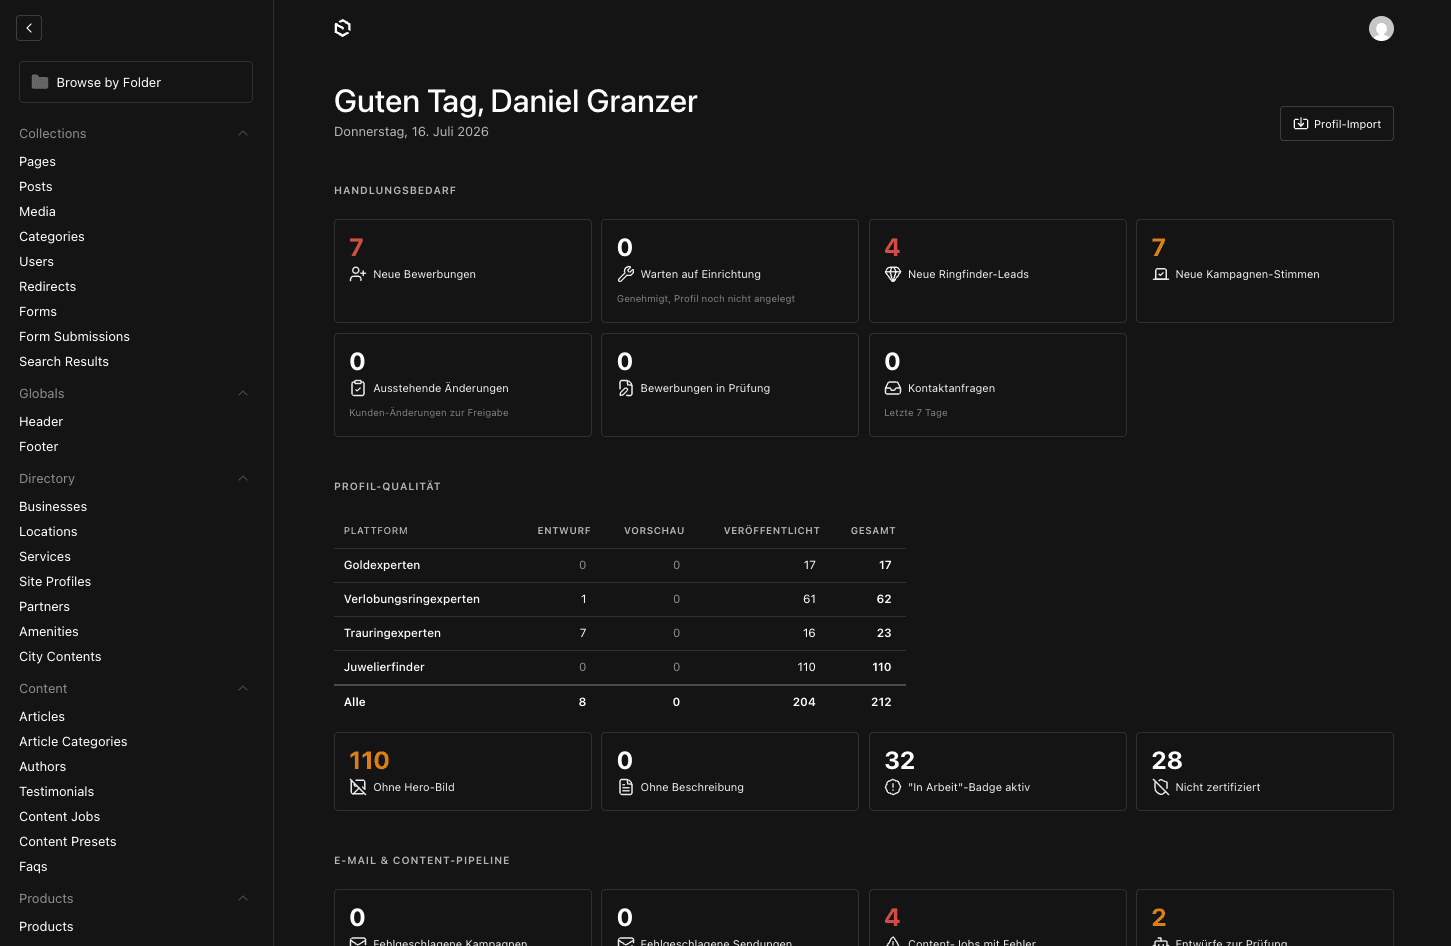Click the Neue Kampagnen-Stimmen vote icon
Screen dimensions: 1451x946
pyautogui.click(x=1160, y=274)
